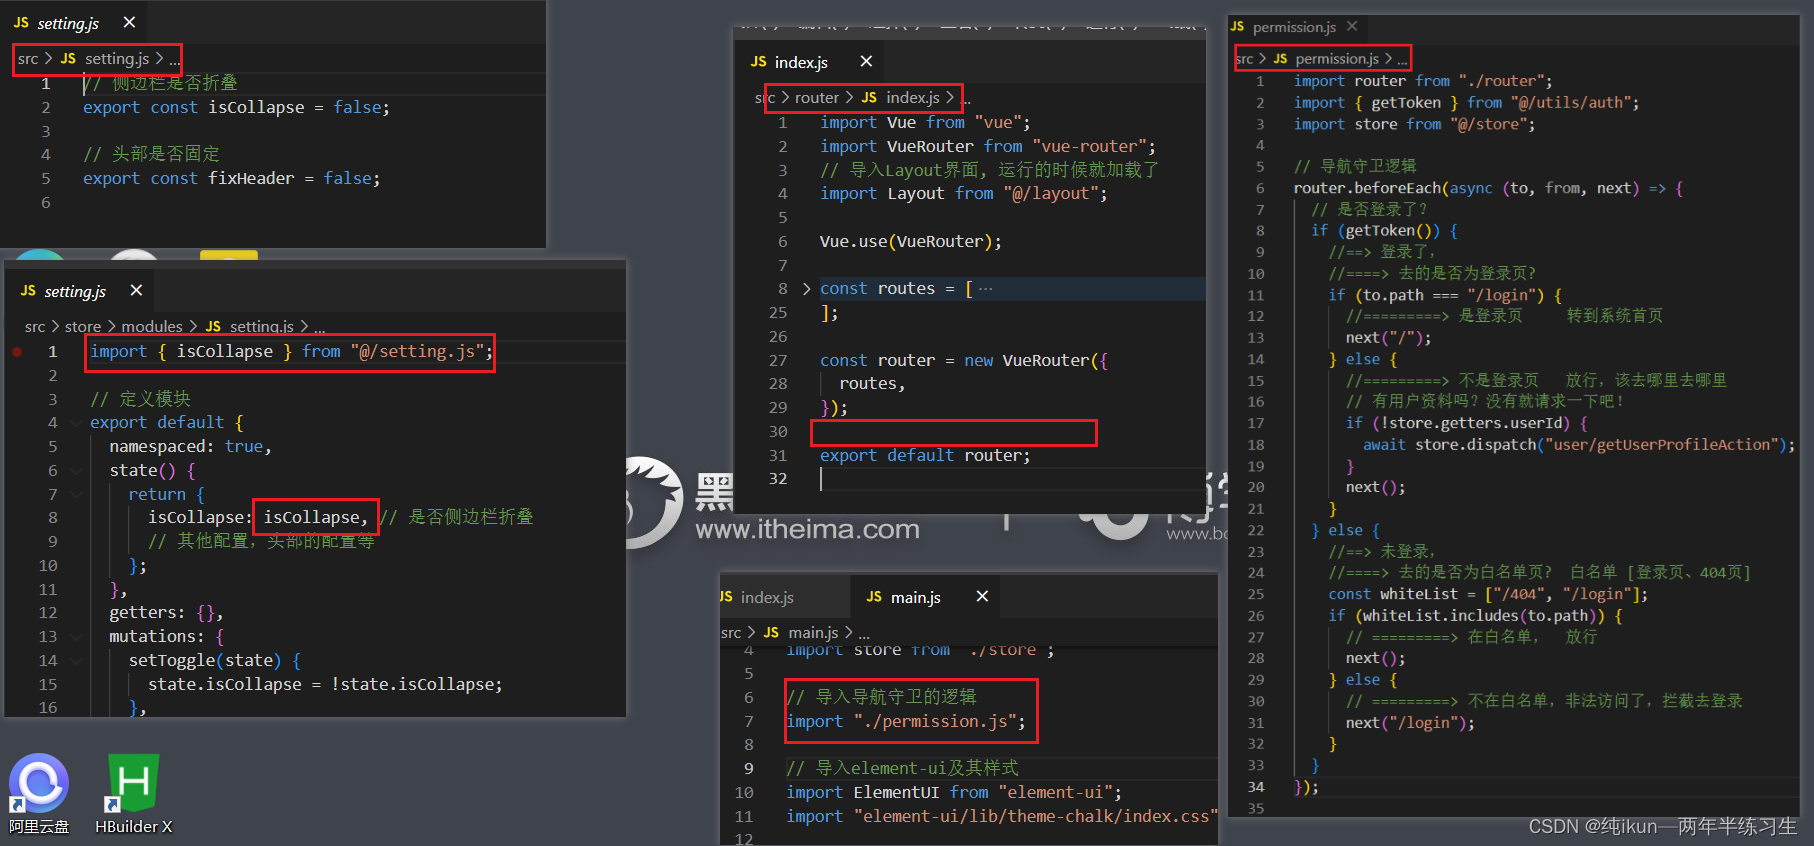The width and height of the screenshot is (1814, 846).
Task: Click line 'import { isCollapse } from "@/setting.js";'
Action: pyautogui.click(x=291, y=351)
